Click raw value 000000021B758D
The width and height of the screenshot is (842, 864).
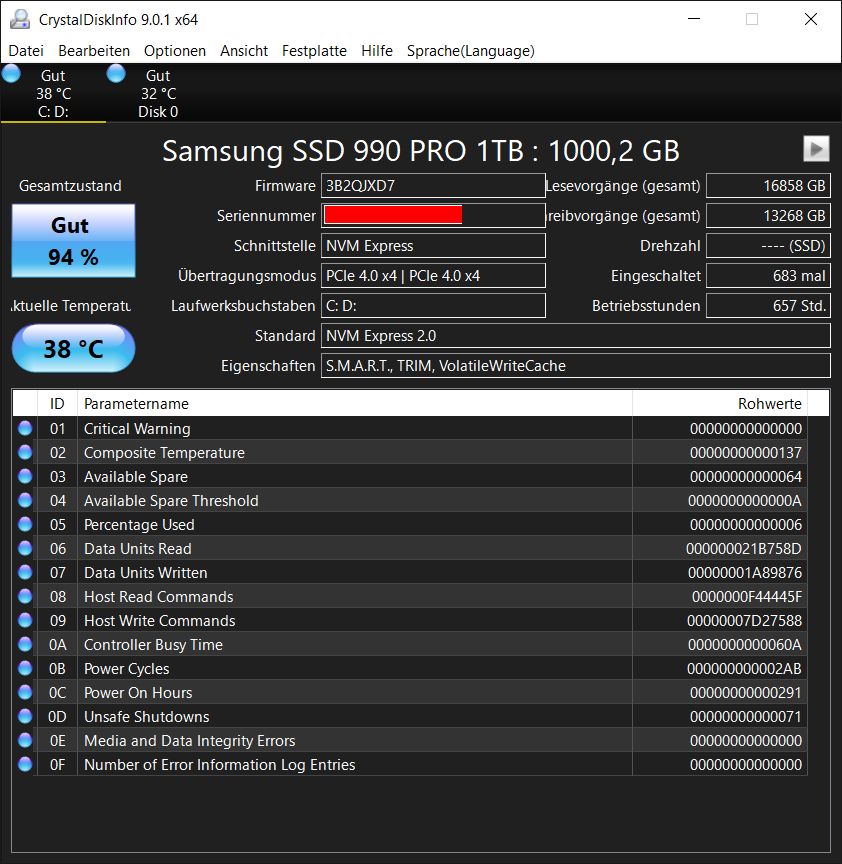(x=743, y=548)
